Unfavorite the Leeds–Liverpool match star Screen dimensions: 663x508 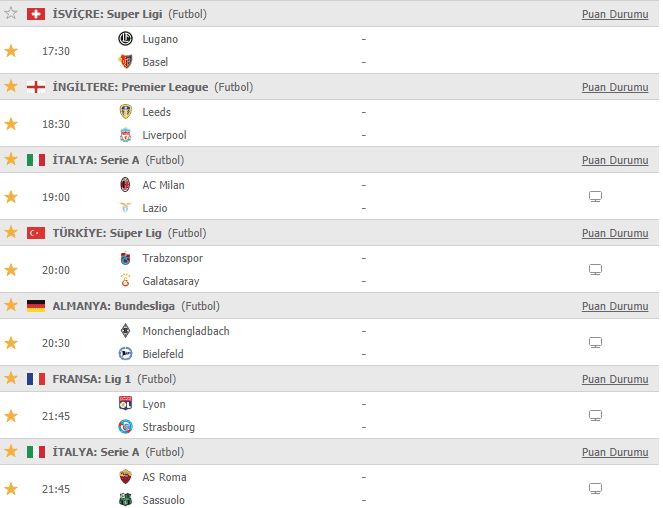click(x=11, y=124)
